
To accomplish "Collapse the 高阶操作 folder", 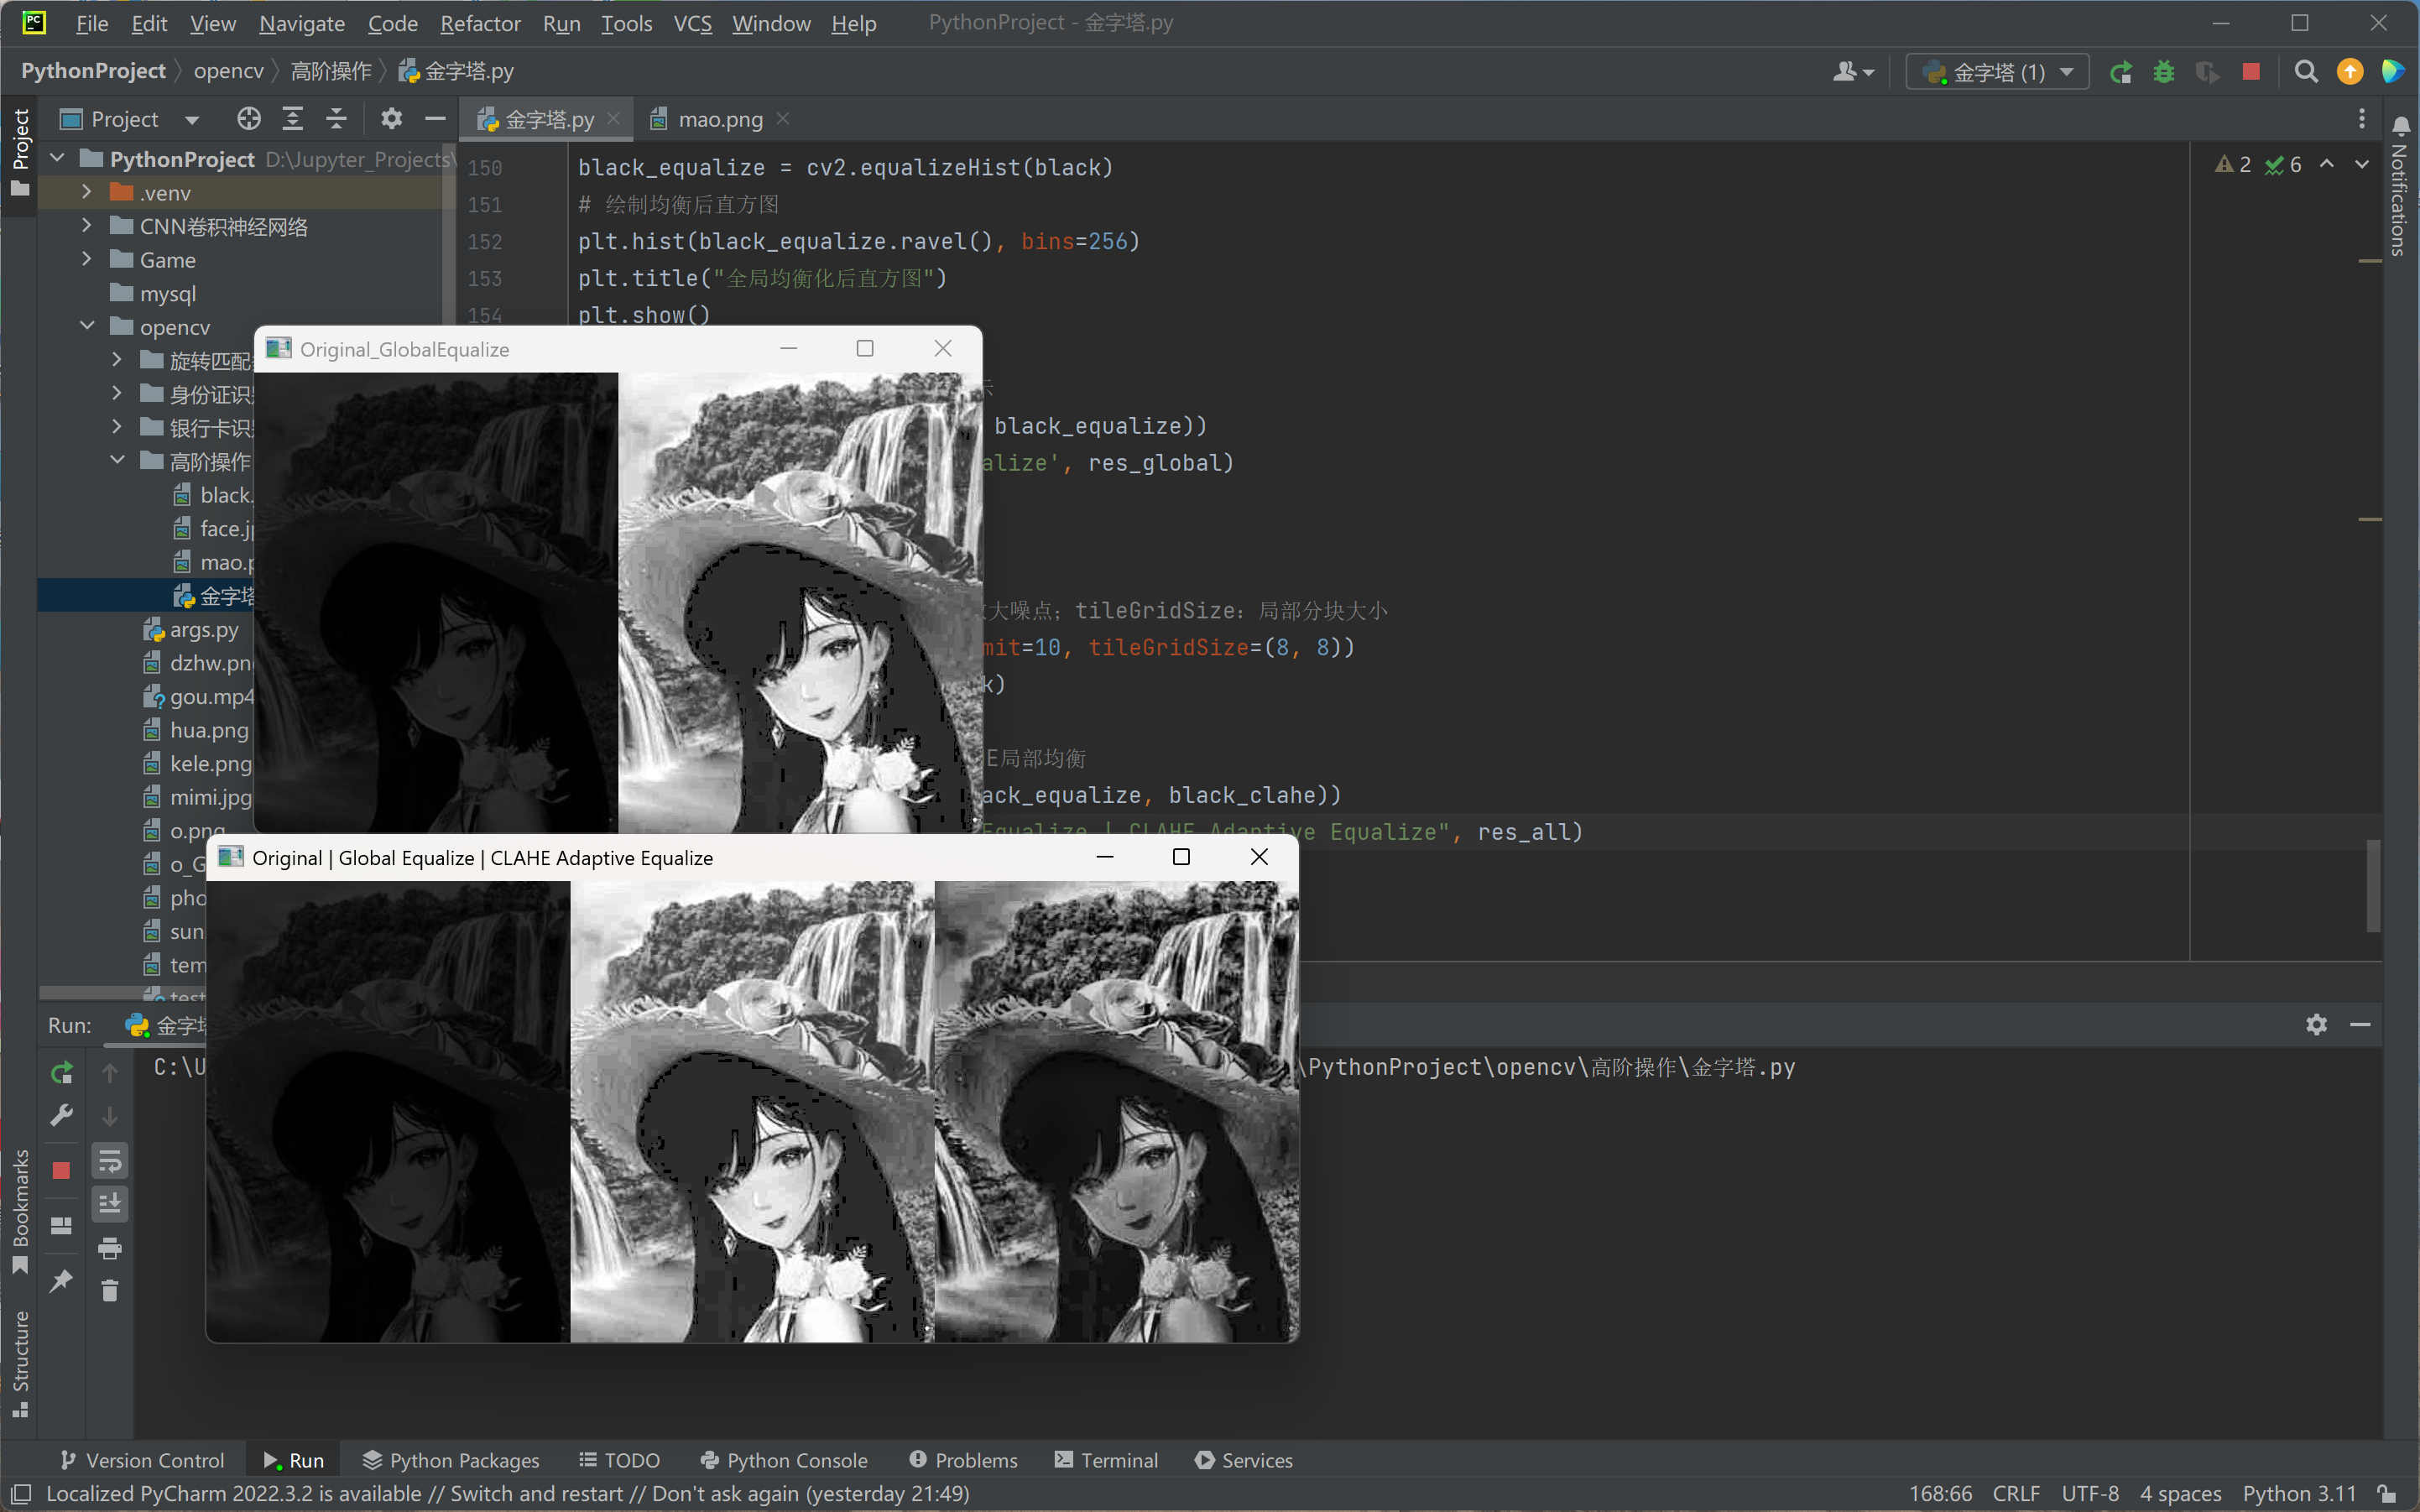I will tap(117, 460).
